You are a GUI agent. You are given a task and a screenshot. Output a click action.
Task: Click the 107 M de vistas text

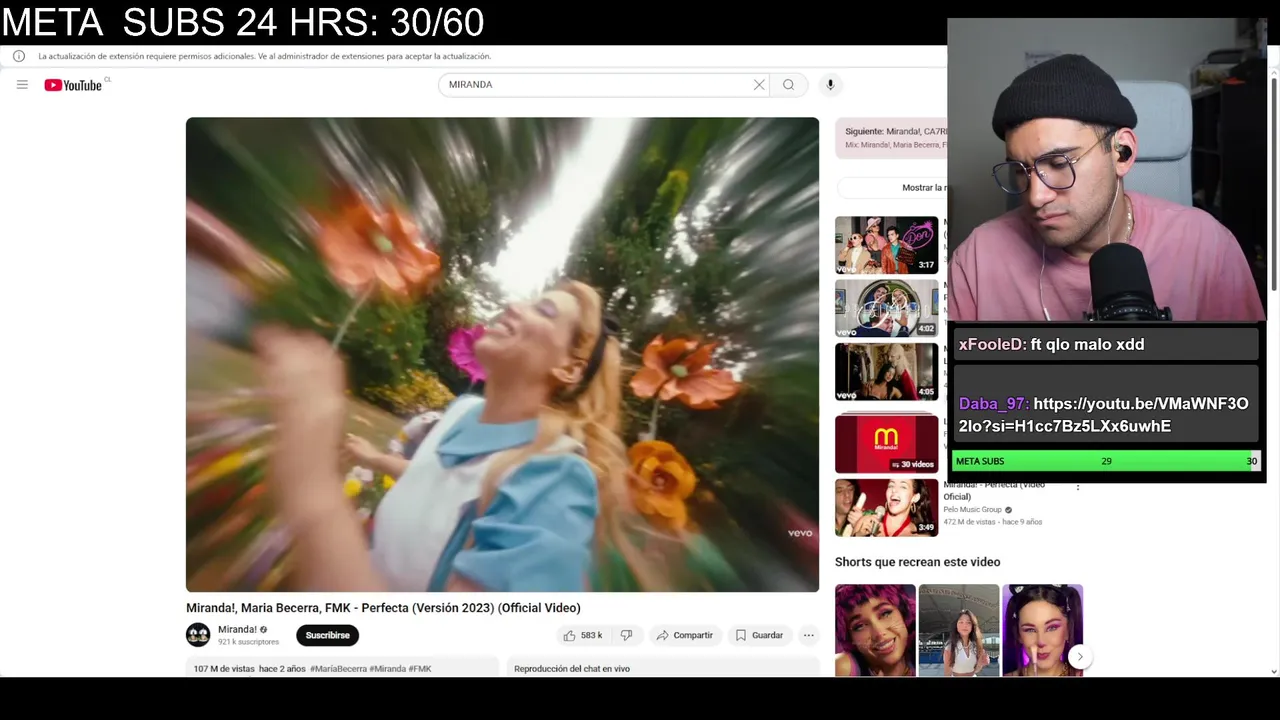tap(224, 669)
